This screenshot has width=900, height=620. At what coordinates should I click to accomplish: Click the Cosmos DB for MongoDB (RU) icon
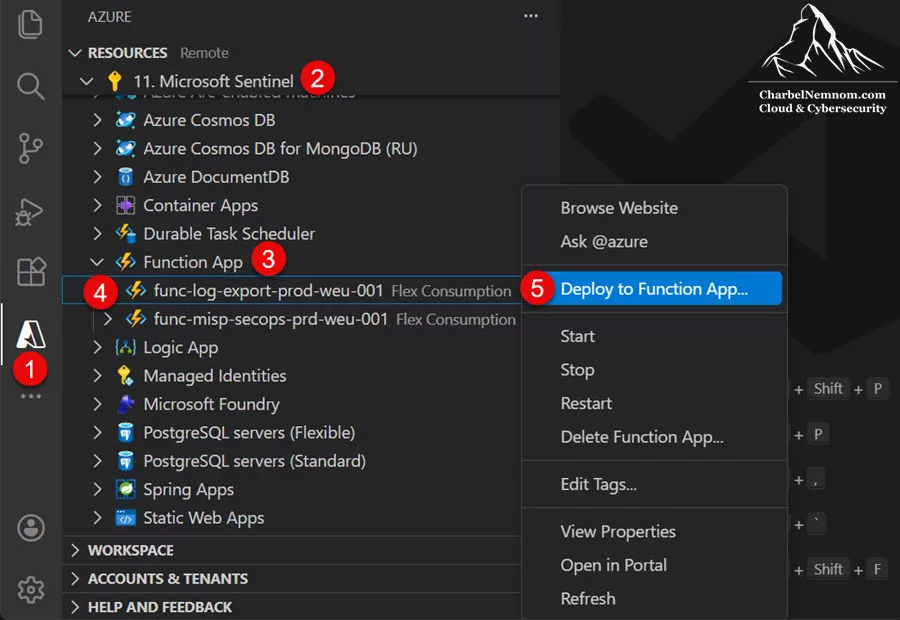tap(126, 149)
